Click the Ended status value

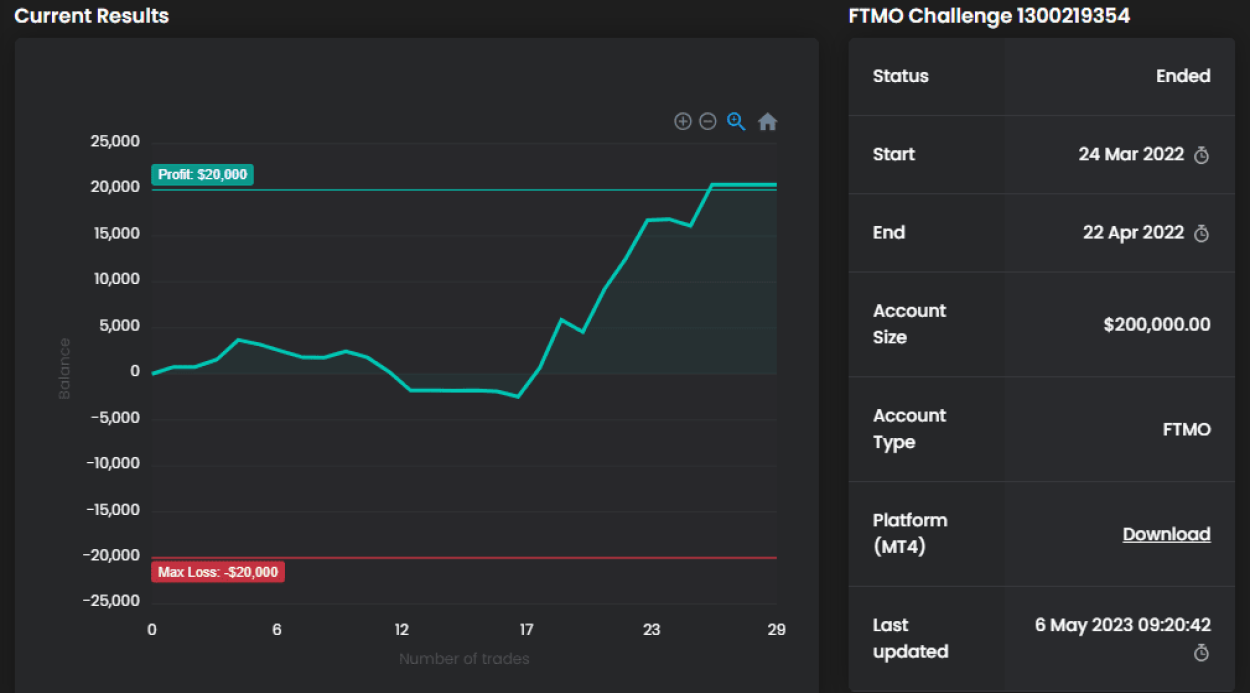pos(1183,76)
